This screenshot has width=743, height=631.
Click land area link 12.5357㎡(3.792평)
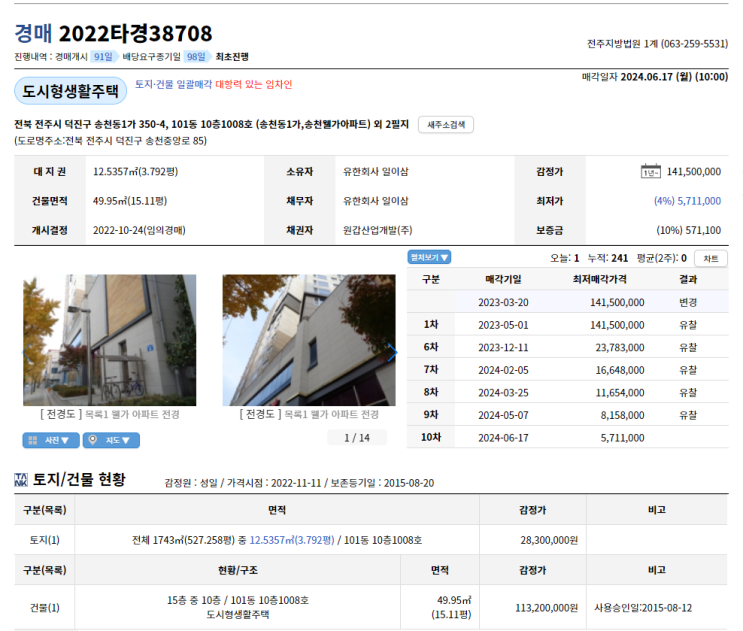pos(292,540)
